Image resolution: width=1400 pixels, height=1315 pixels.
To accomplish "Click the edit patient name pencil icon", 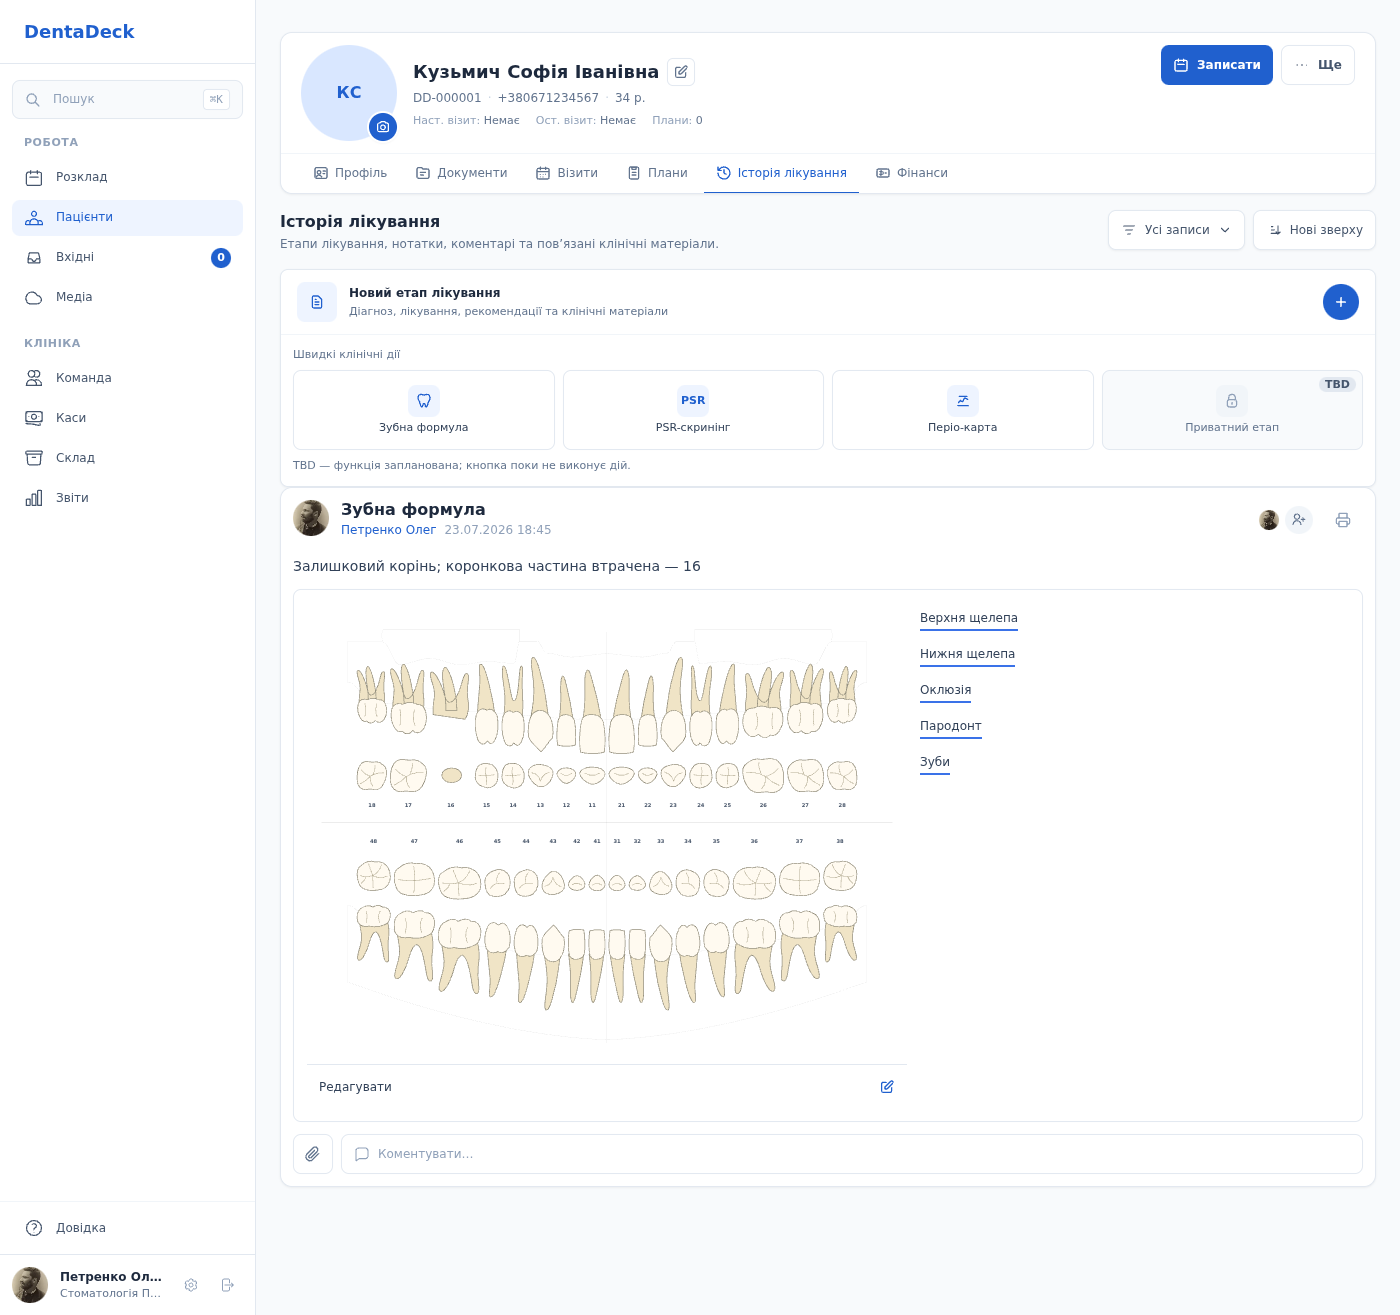I will pyautogui.click(x=681, y=72).
